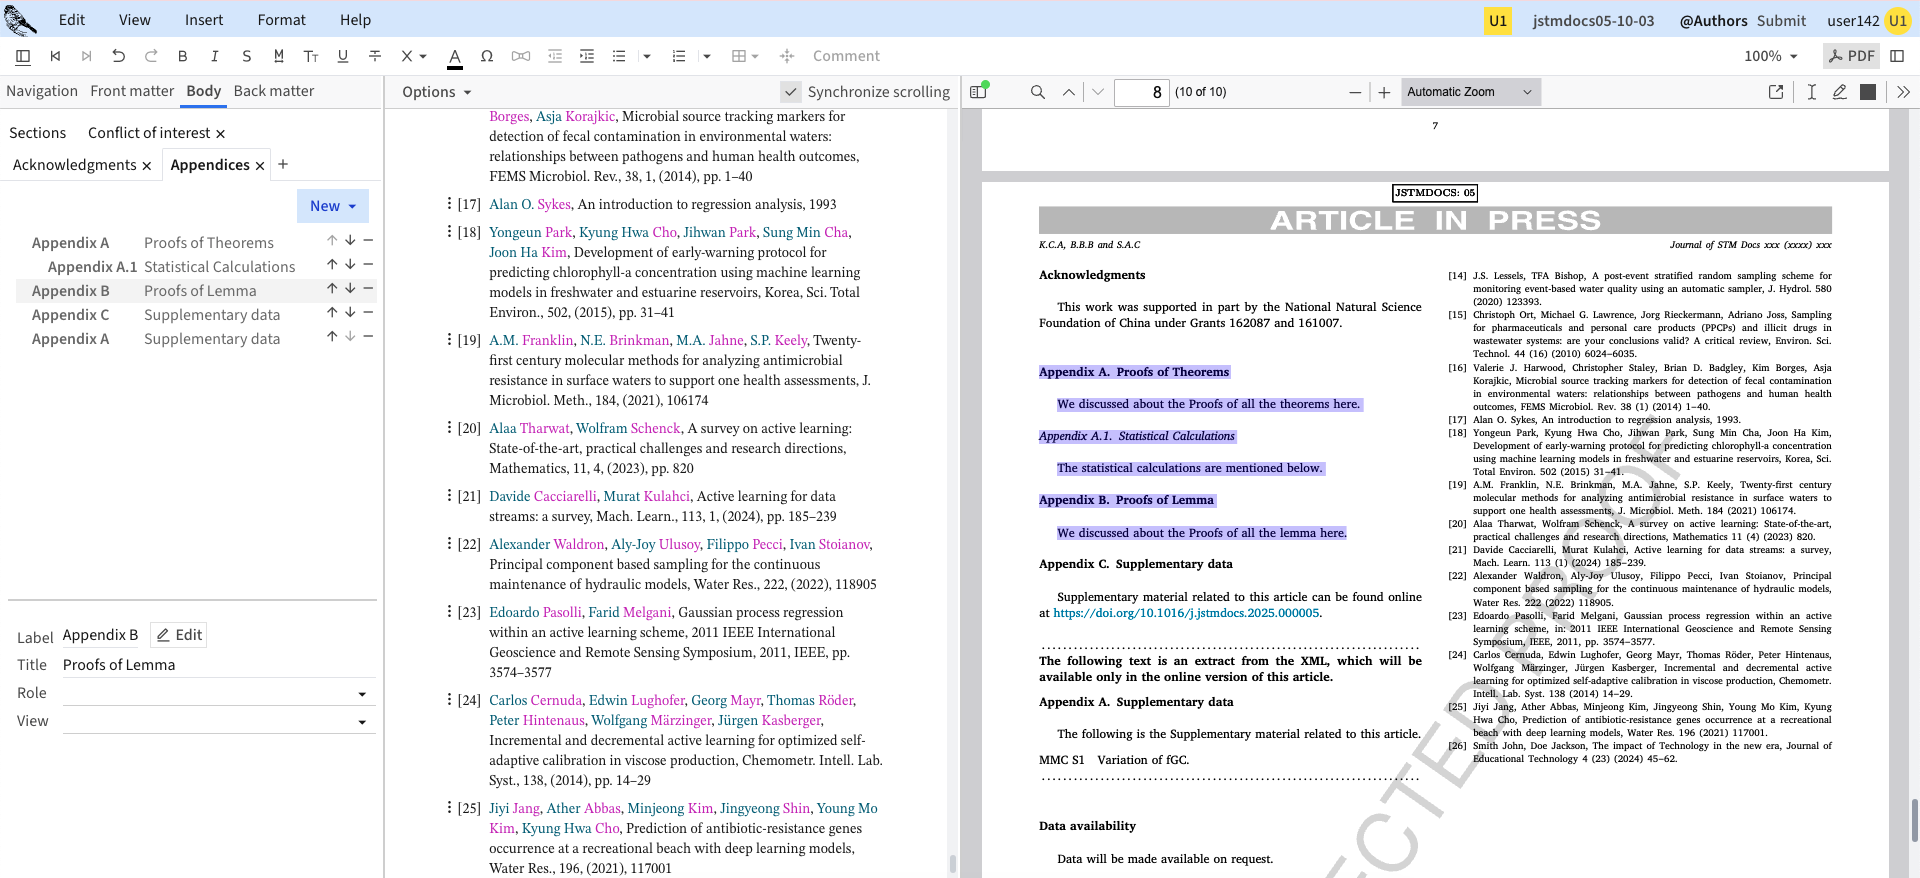Click the Undo icon in the toolbar
Screen dimensions: 1920x878
tap(119, 56)
